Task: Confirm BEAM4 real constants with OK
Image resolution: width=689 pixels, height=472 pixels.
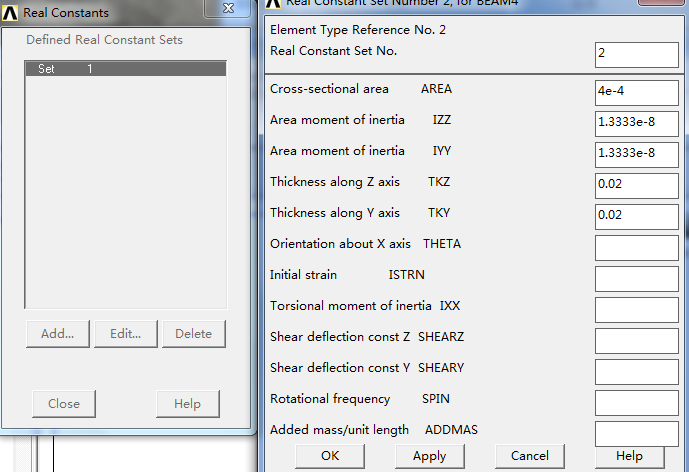Action: [x=330, y=456]
